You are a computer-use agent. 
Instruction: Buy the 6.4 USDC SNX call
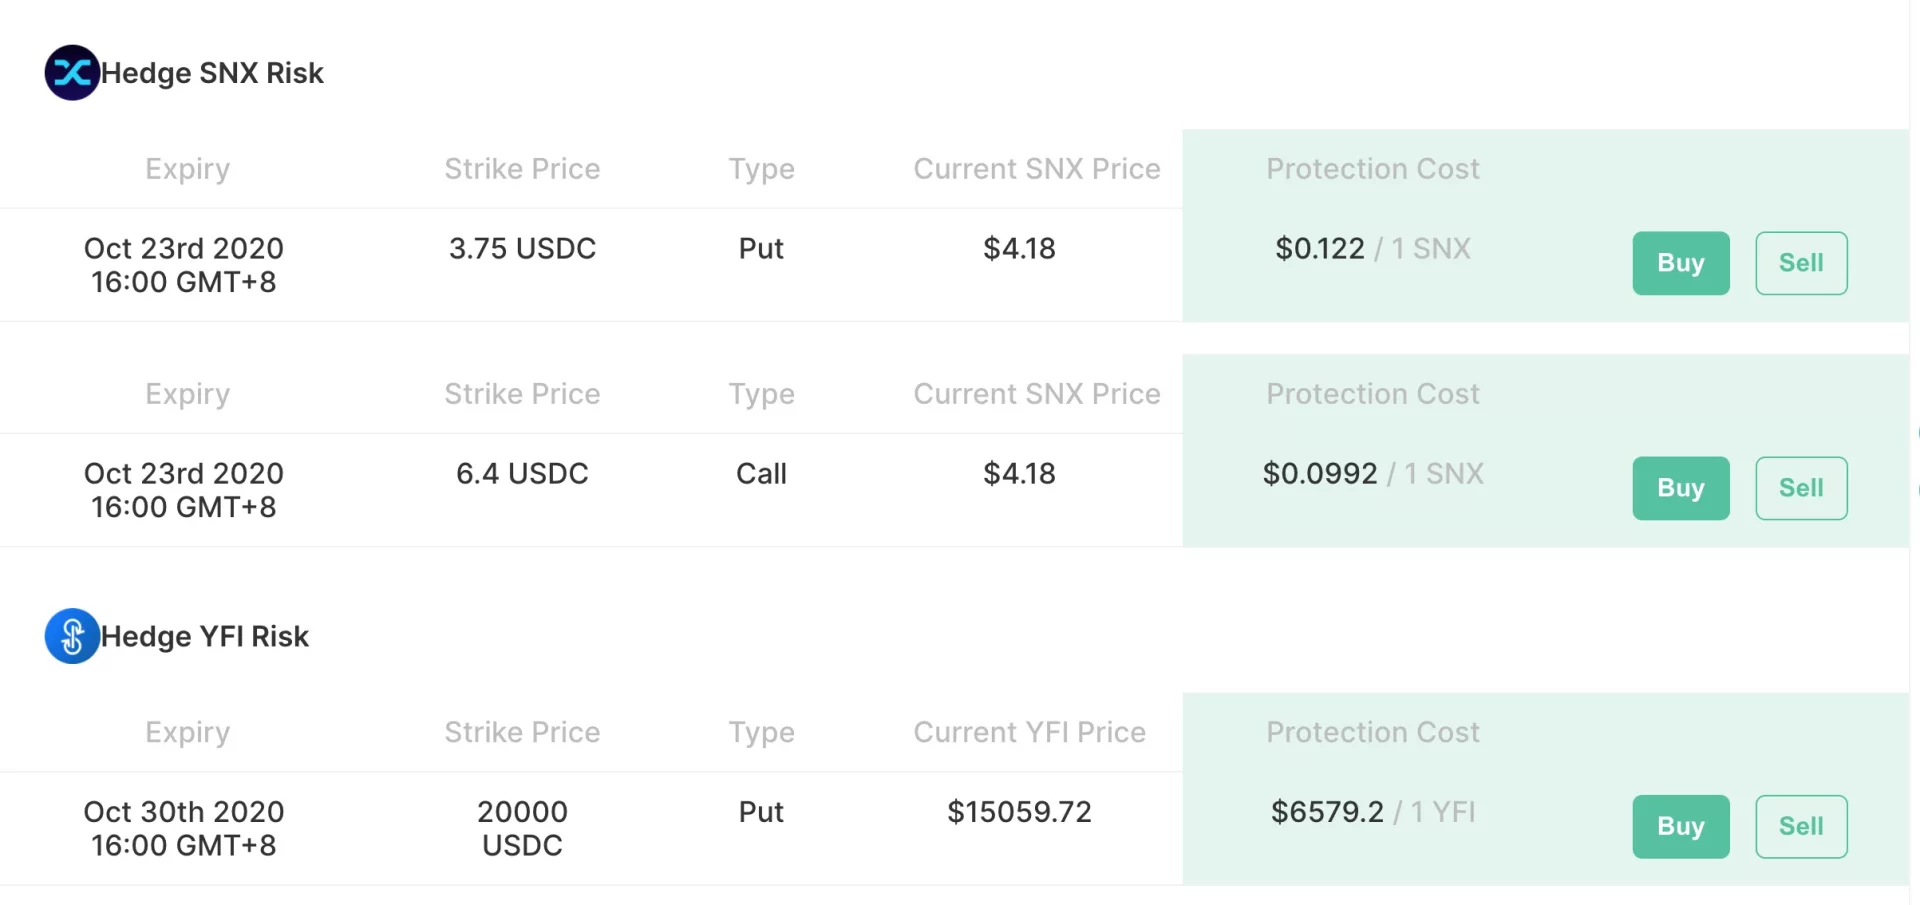click(1681, 488)
